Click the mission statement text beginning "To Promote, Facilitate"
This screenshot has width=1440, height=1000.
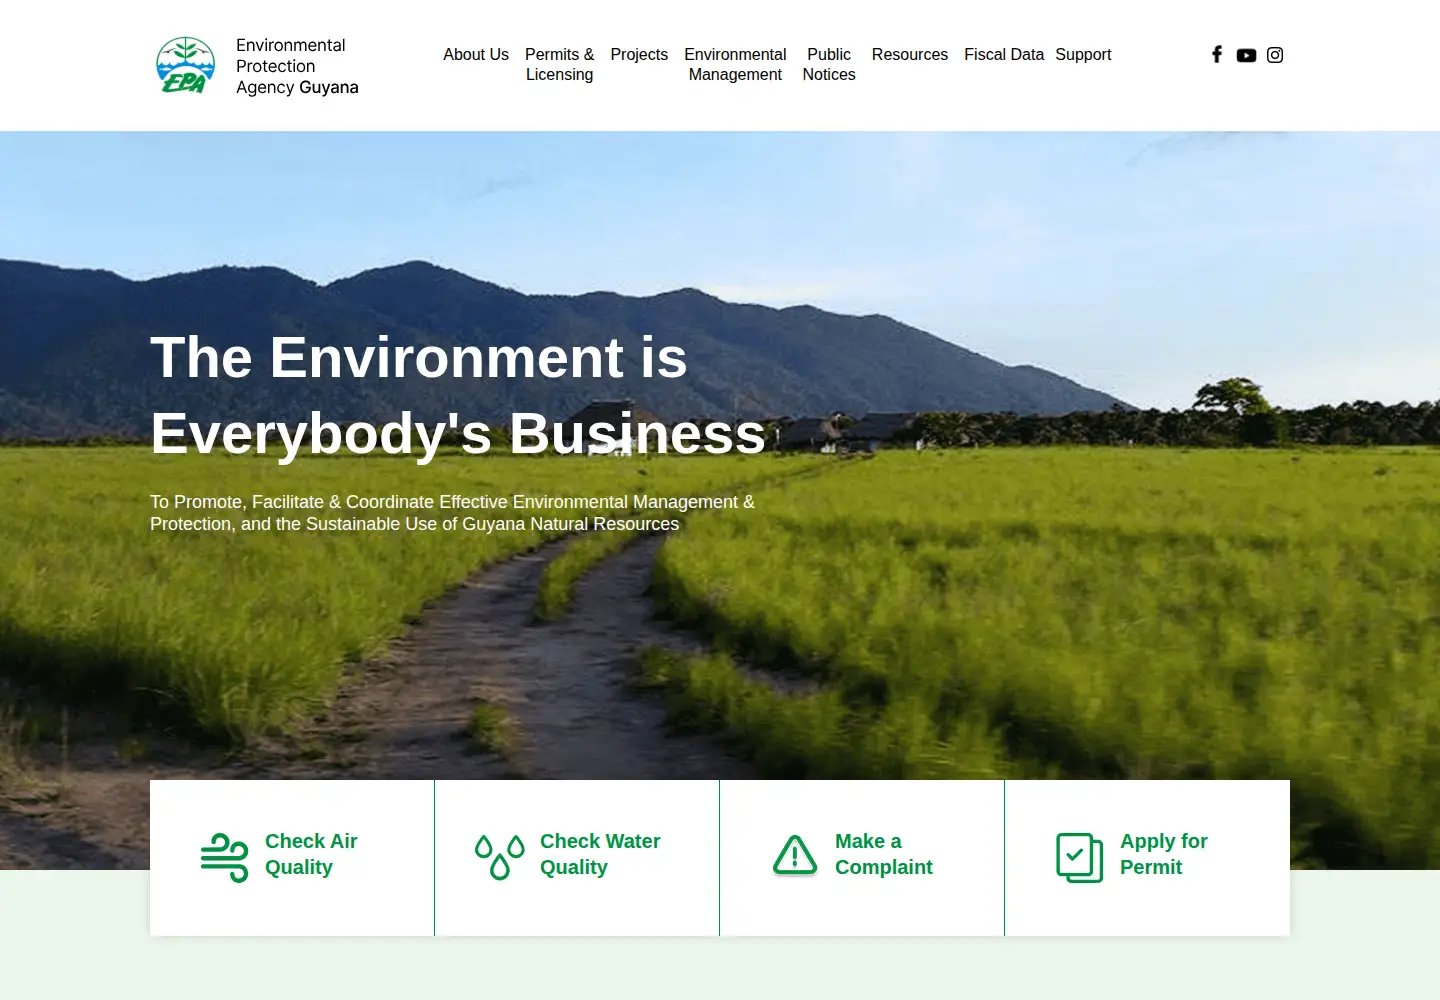click(452, 513)
